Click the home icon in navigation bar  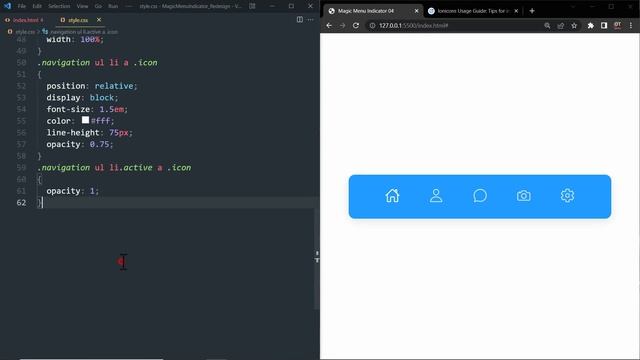392,196
